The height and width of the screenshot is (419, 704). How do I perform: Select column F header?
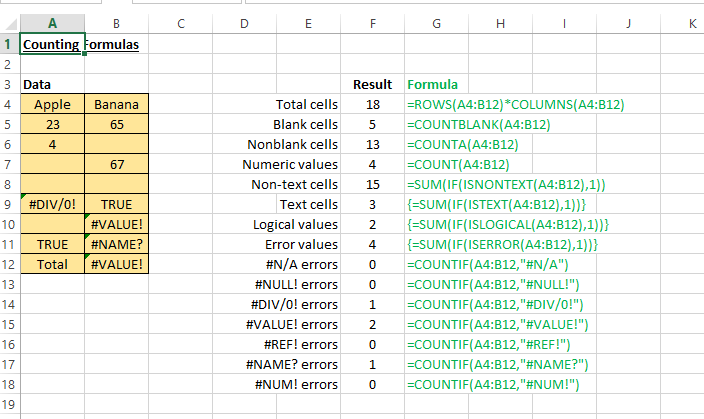pyautogui.click(x=372, y=23)
